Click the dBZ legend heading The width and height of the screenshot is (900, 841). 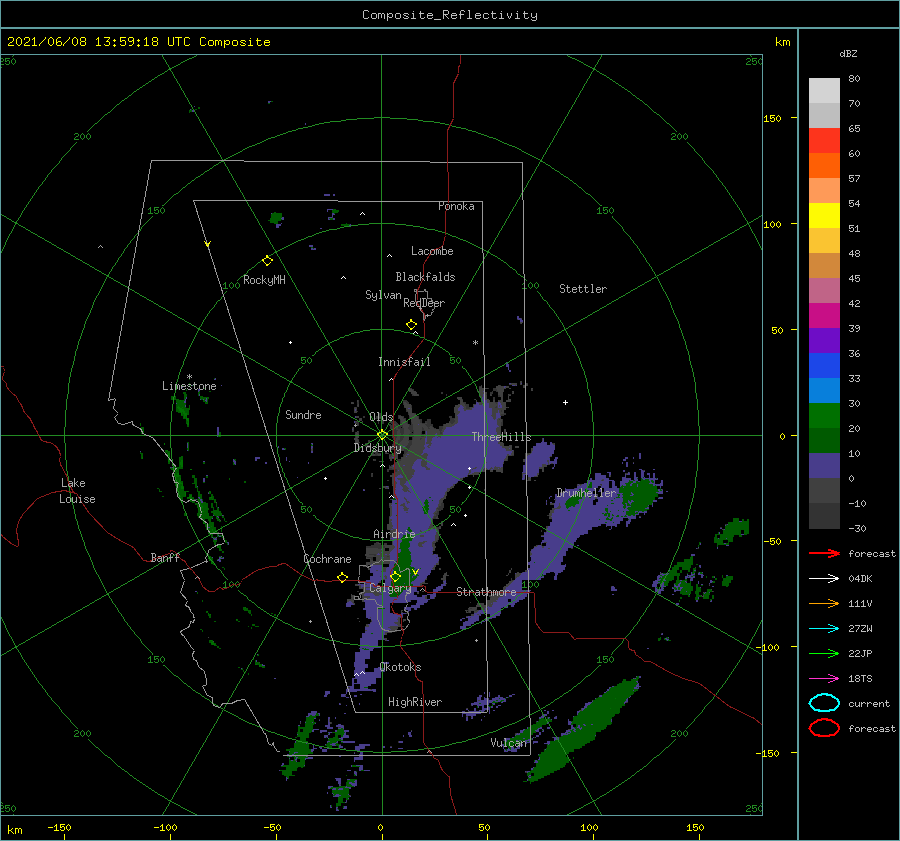click(848, 53)
